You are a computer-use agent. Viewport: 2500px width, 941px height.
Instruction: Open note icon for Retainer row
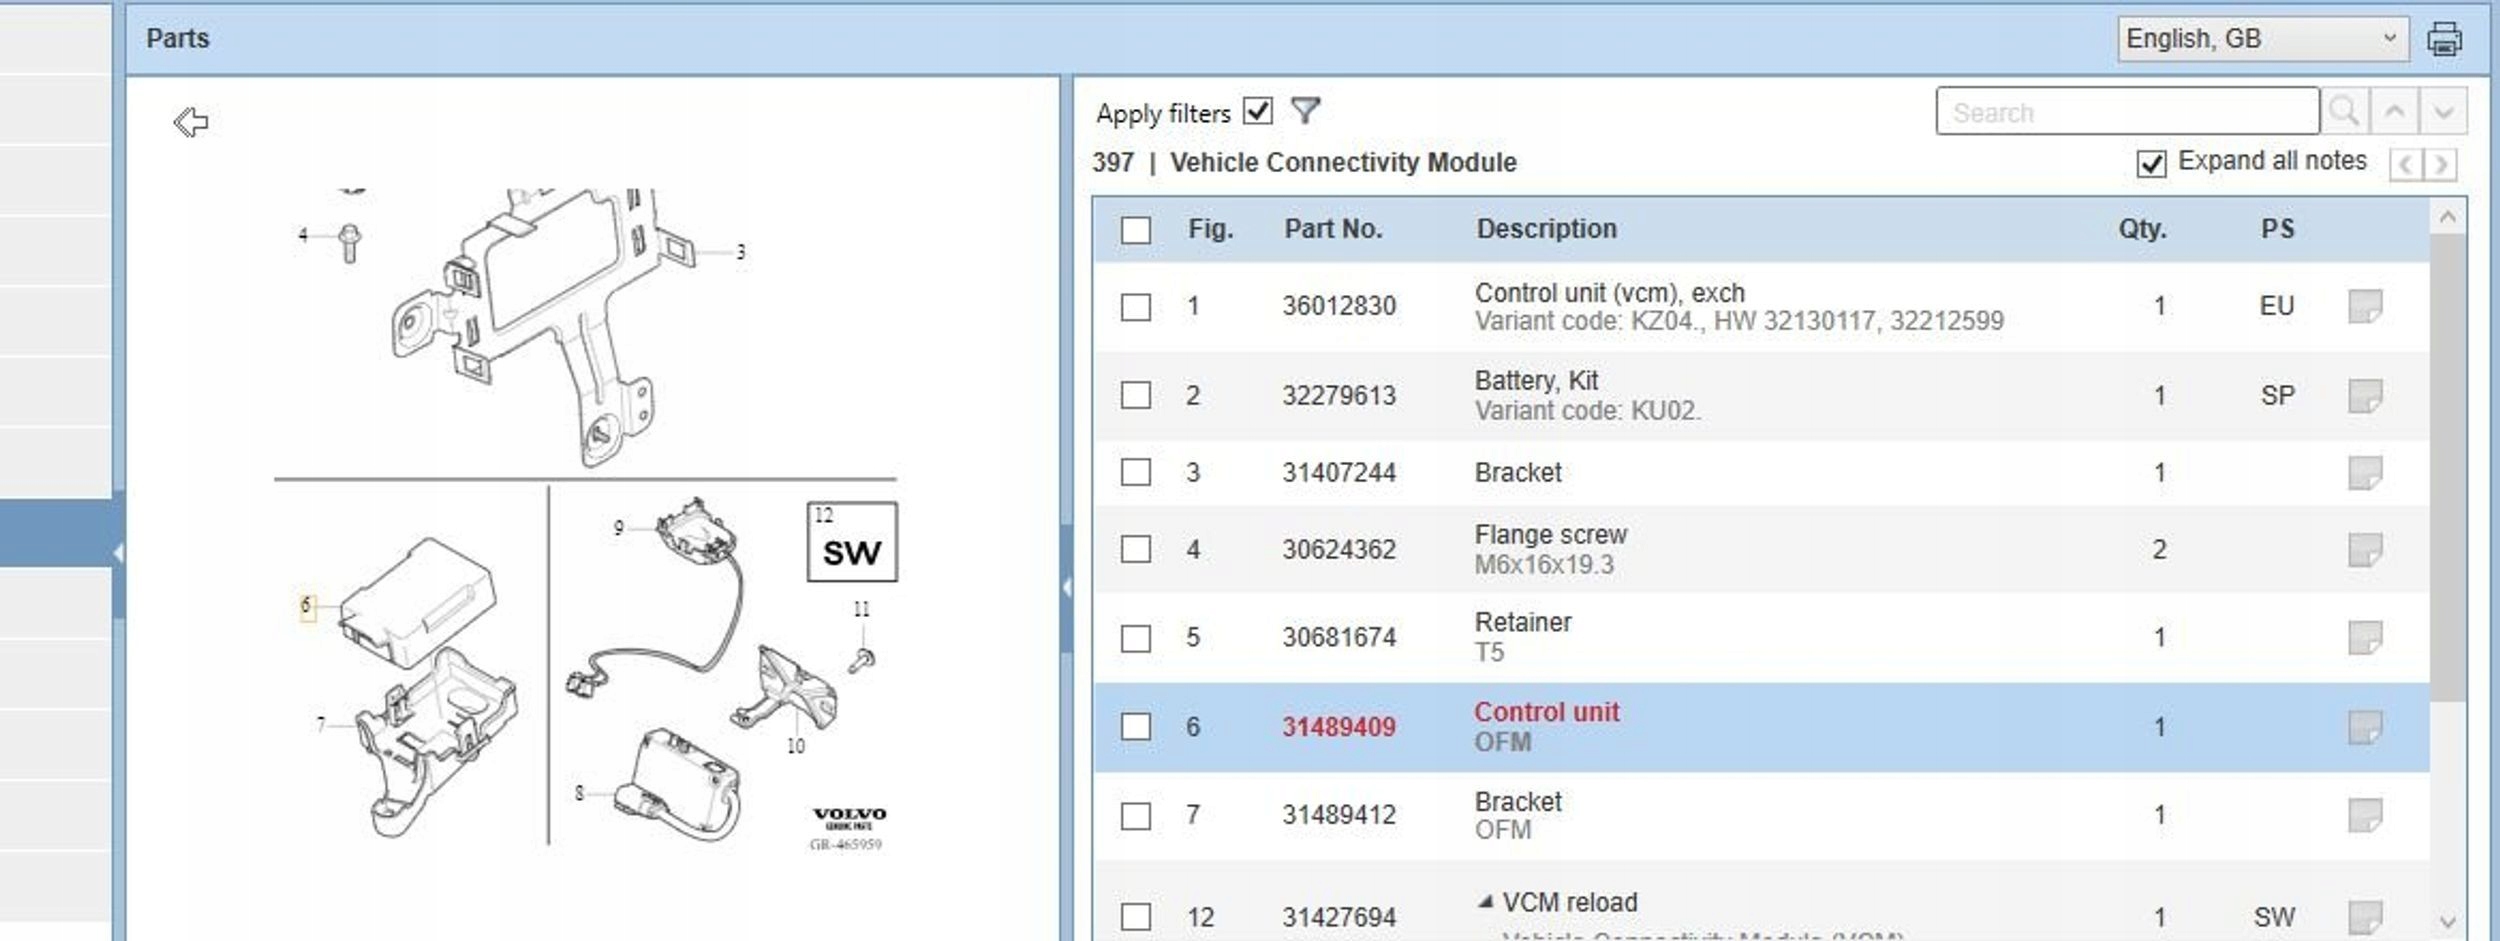click(x=2365, y=638)
